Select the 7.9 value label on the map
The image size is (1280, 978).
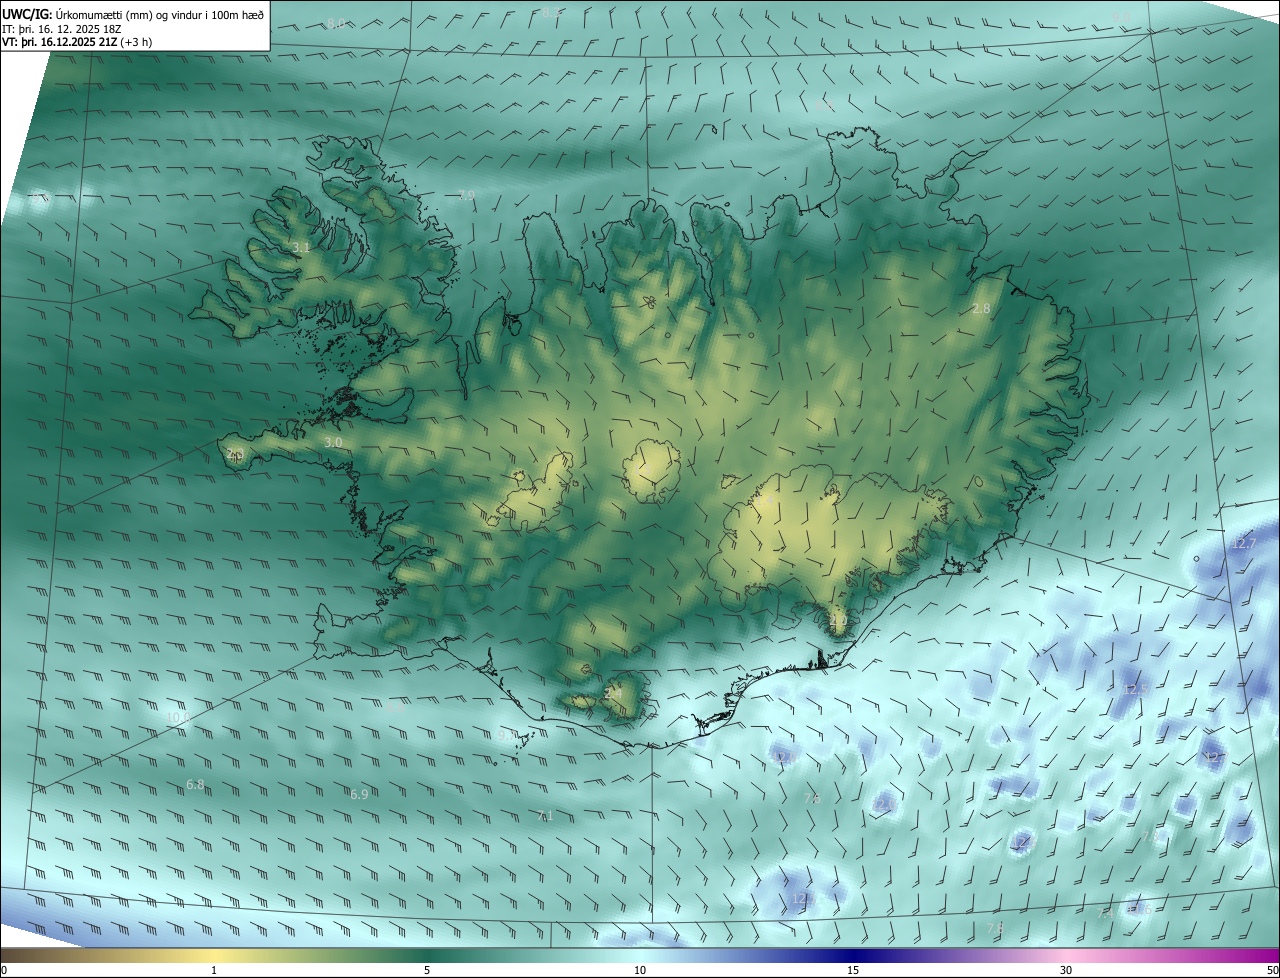click(466, 195)
